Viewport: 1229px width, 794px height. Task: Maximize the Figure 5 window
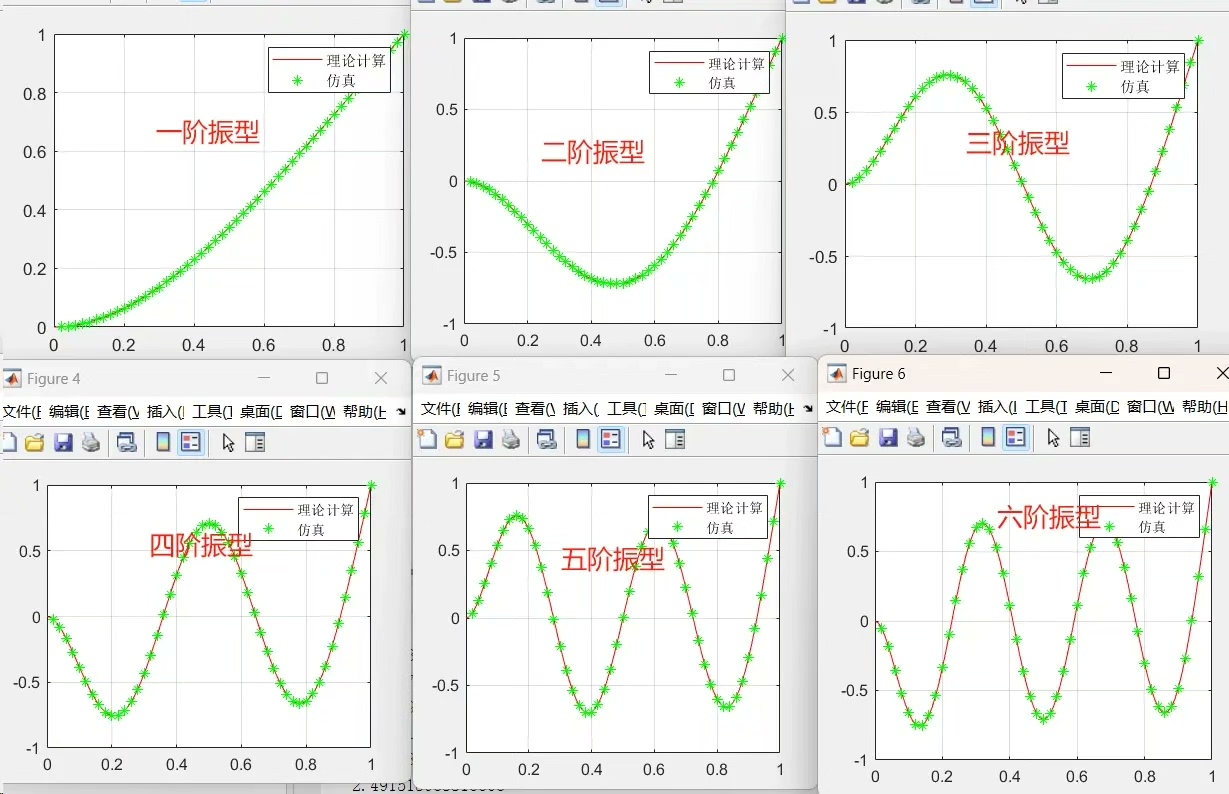(729, 375)
